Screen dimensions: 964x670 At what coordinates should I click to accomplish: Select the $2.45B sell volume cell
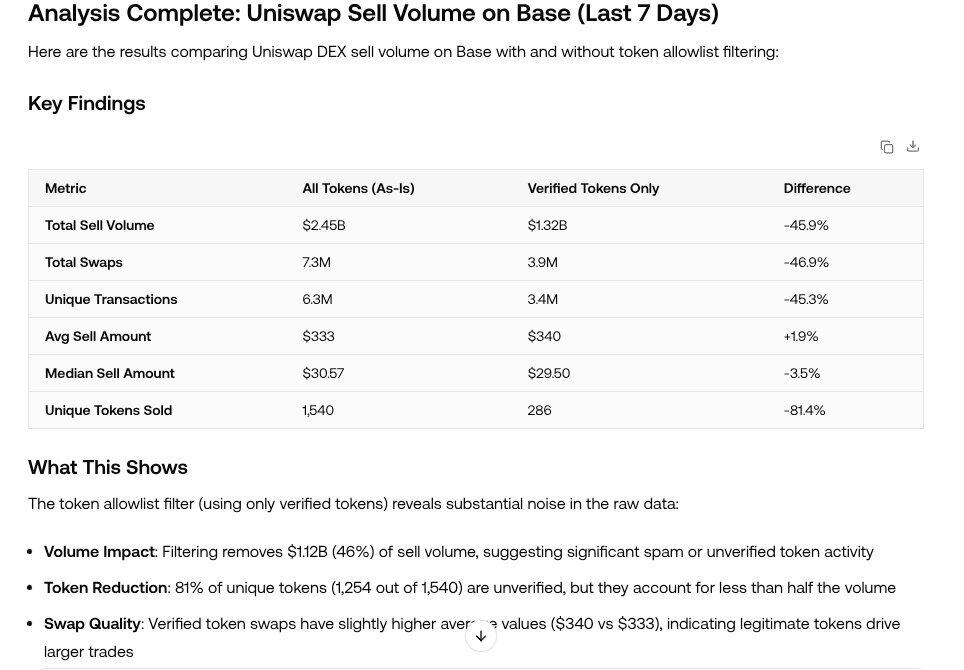(324, 225)
